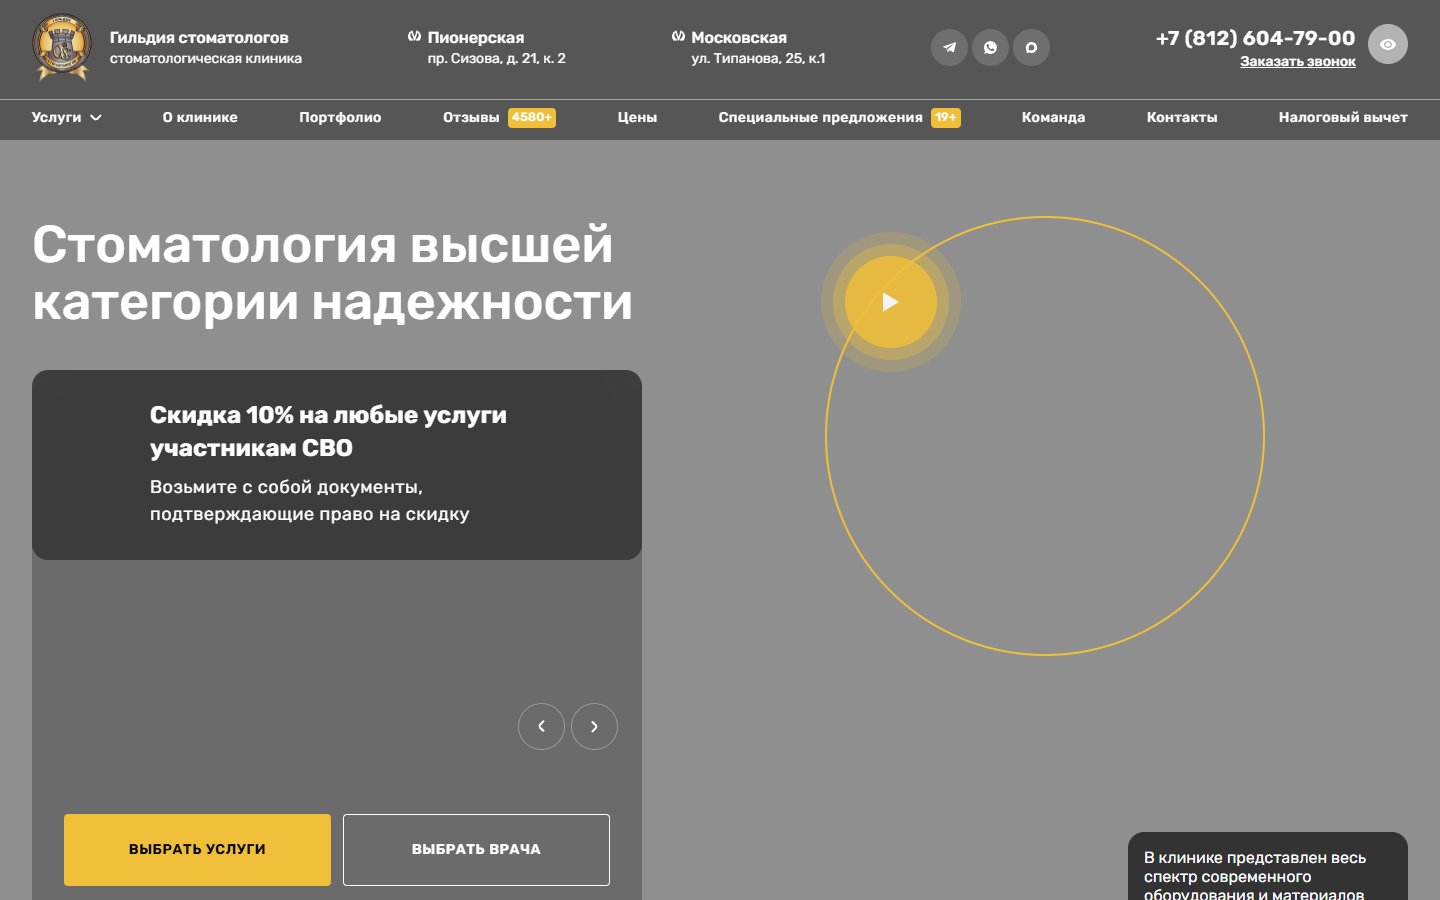Screen dimensions: 1440x900
Task: Click the ВЫБРАТЬ УСЛУГИ button
Action: [197, 849]
